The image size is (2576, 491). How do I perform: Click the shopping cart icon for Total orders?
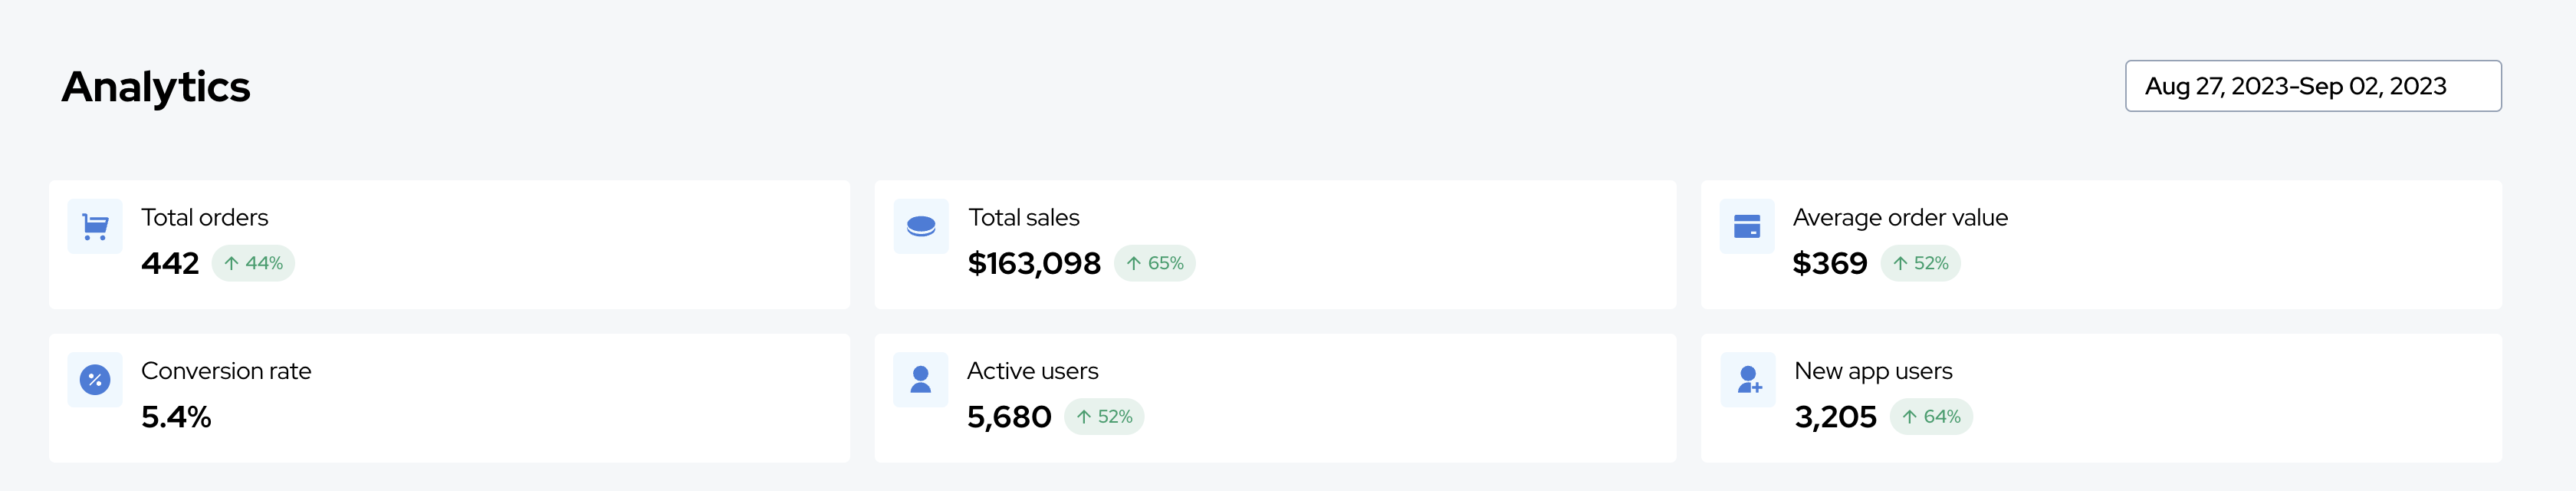pos(95,227)
